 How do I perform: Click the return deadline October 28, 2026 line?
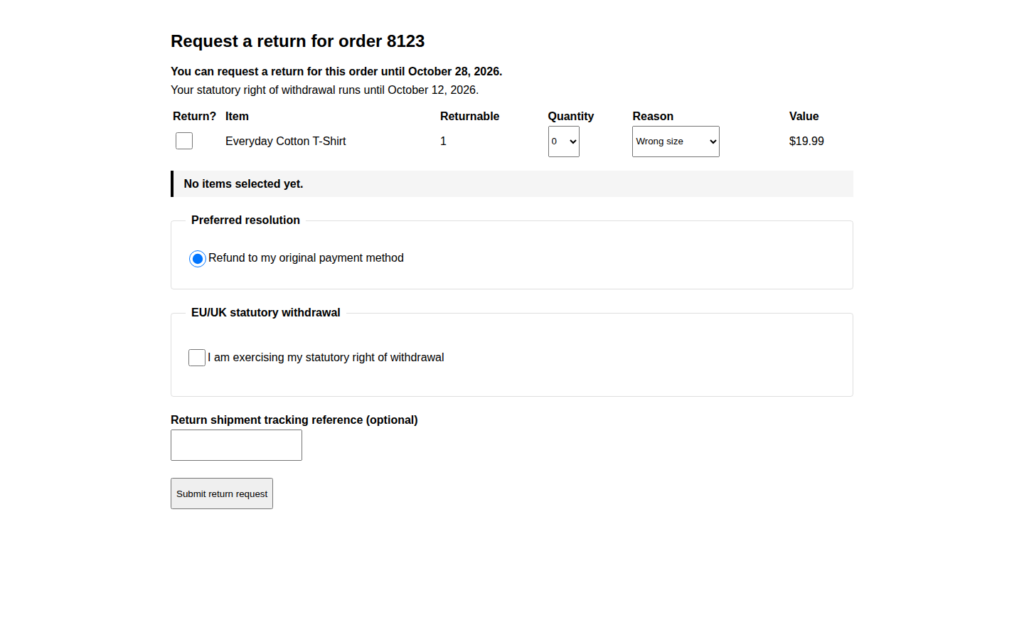[336, 71]
